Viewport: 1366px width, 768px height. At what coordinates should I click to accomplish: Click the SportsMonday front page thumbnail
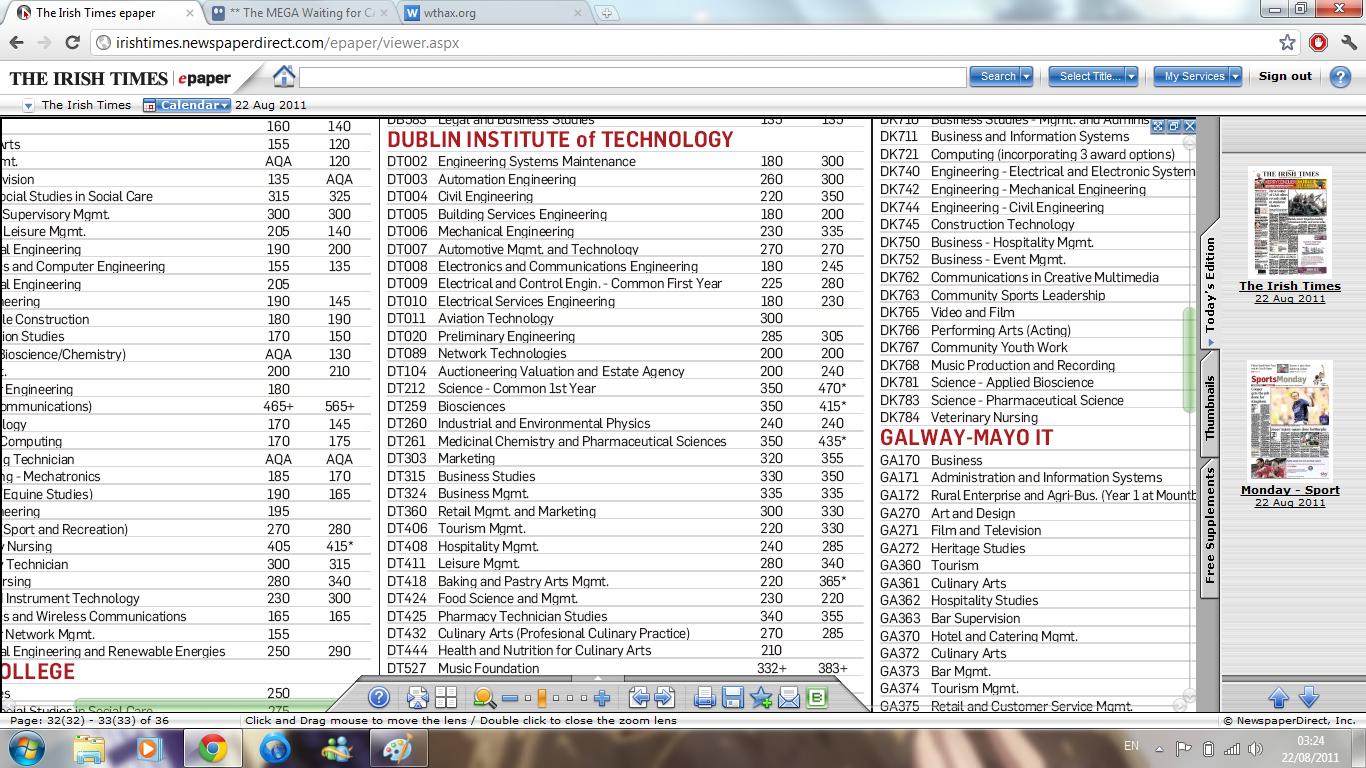pyautogui.click(x=1290, y=422)
